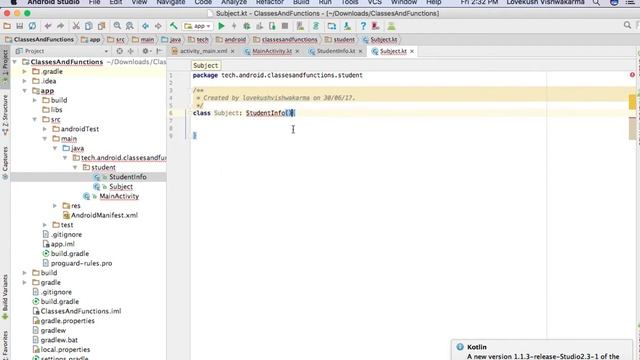The width and height of the screenshot is (640, 360).
Task: Expand the .idea folder
Action: pyautogui.click(x=24, y=81)
